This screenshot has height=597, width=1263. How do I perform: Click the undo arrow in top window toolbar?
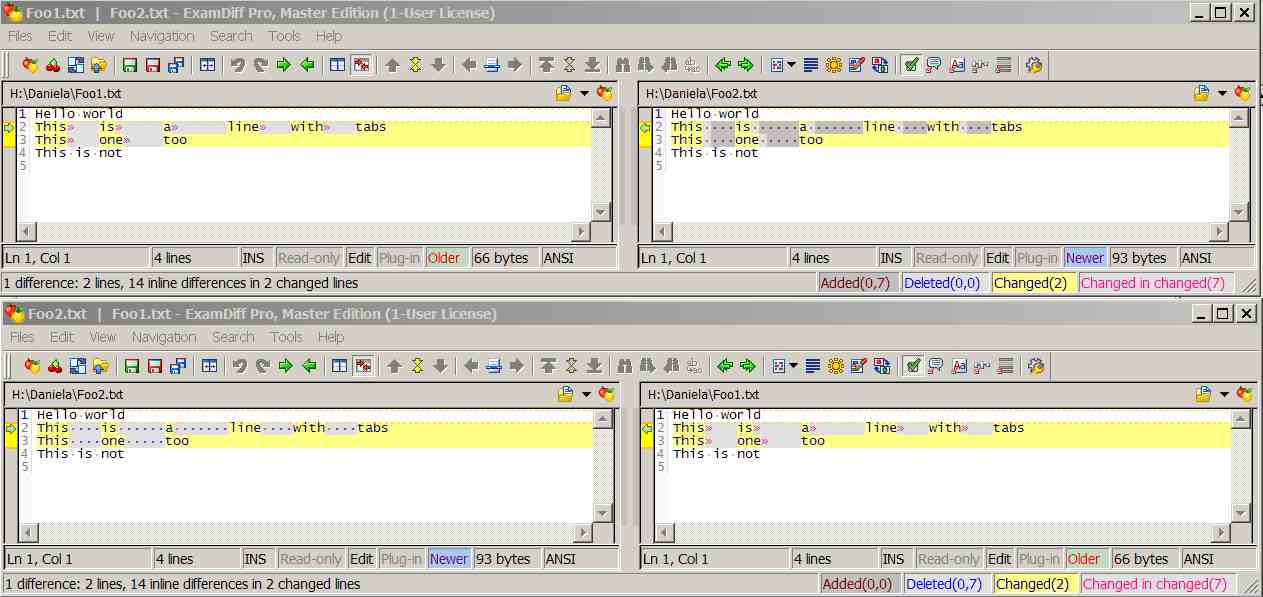[238, 65]
